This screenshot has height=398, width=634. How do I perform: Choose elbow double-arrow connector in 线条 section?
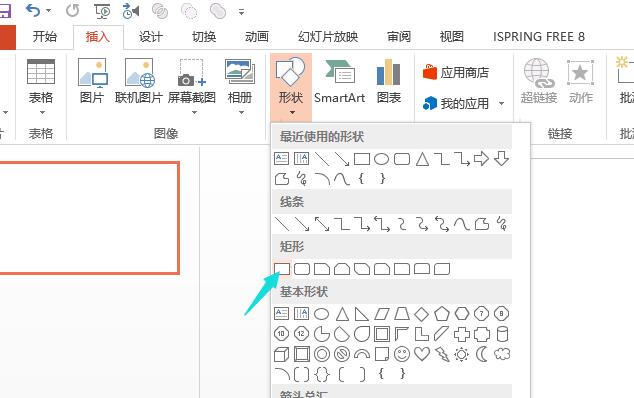click(382, 224)
